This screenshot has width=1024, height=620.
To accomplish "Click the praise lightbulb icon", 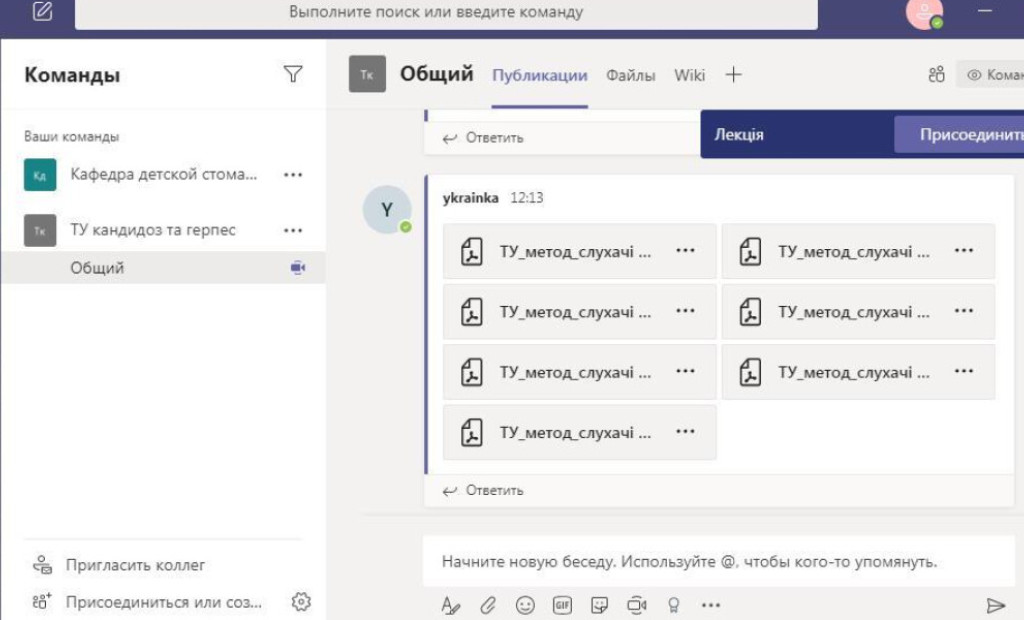I will click(x=672, y=605).
